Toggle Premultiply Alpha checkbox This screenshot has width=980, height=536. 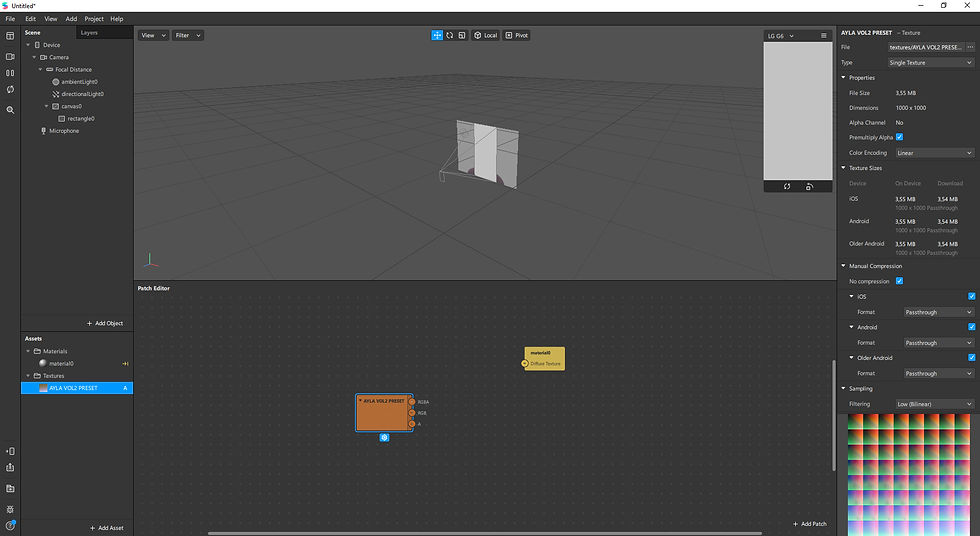click(x=899, y=137)
